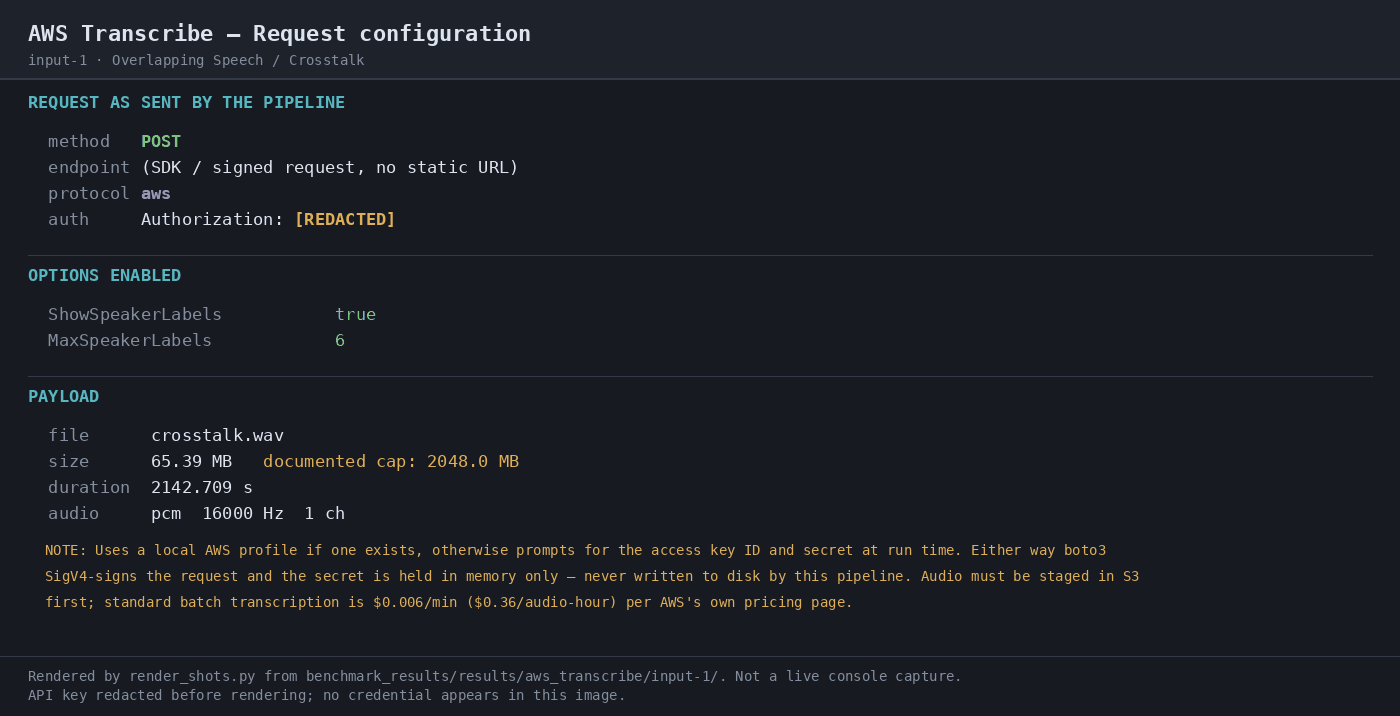Click the aws protocol value
This screenshot has width=1400, height=716.
tap(156, 194)
